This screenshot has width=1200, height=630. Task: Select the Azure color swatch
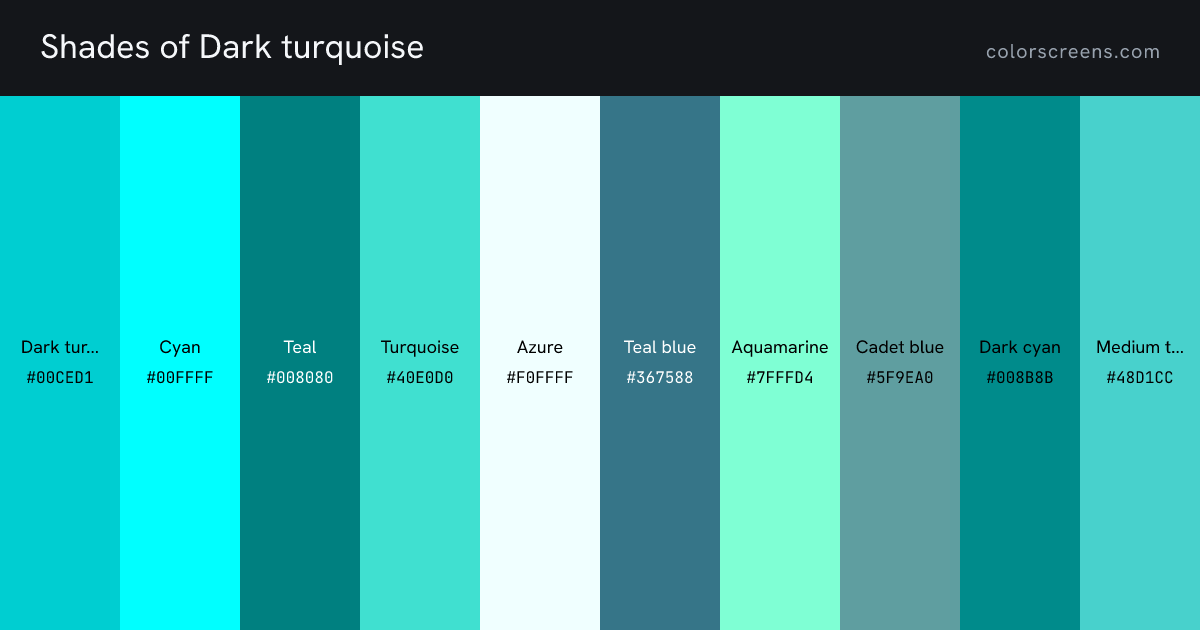540,363
